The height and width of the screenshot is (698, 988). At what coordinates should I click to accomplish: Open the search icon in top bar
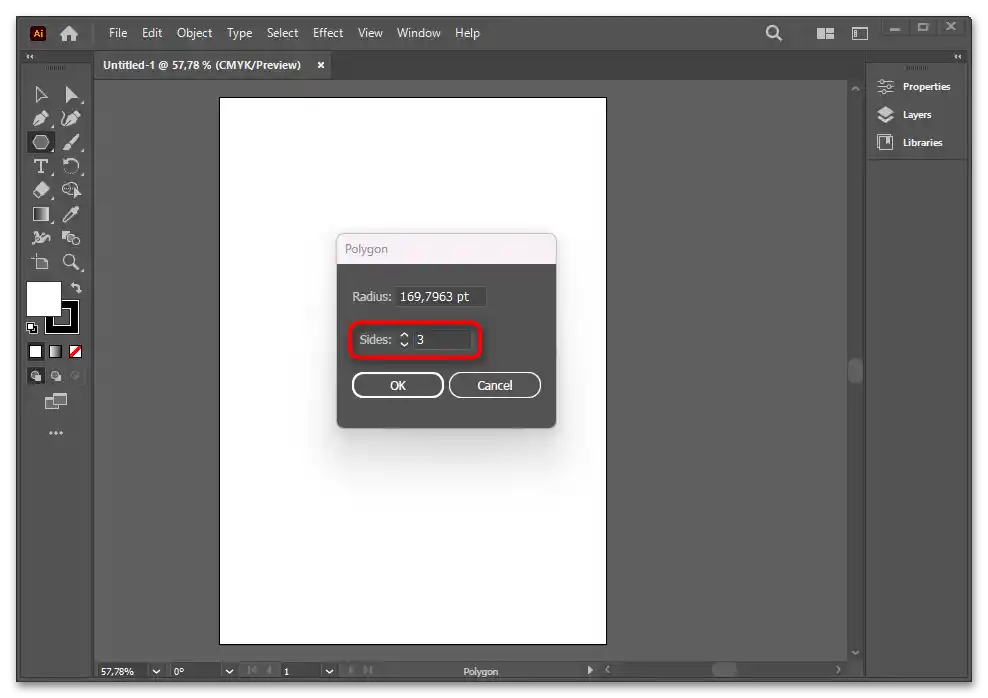point(774,33)
